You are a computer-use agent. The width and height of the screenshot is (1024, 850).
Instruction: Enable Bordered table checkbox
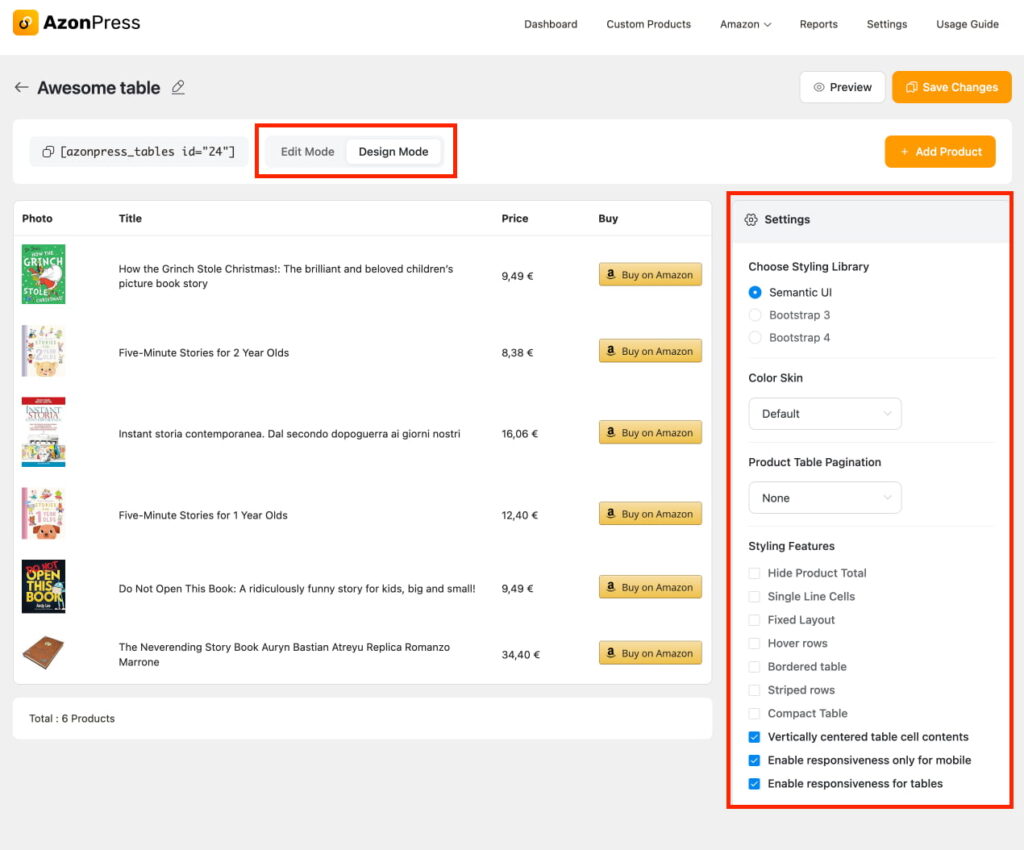(754, 667)
